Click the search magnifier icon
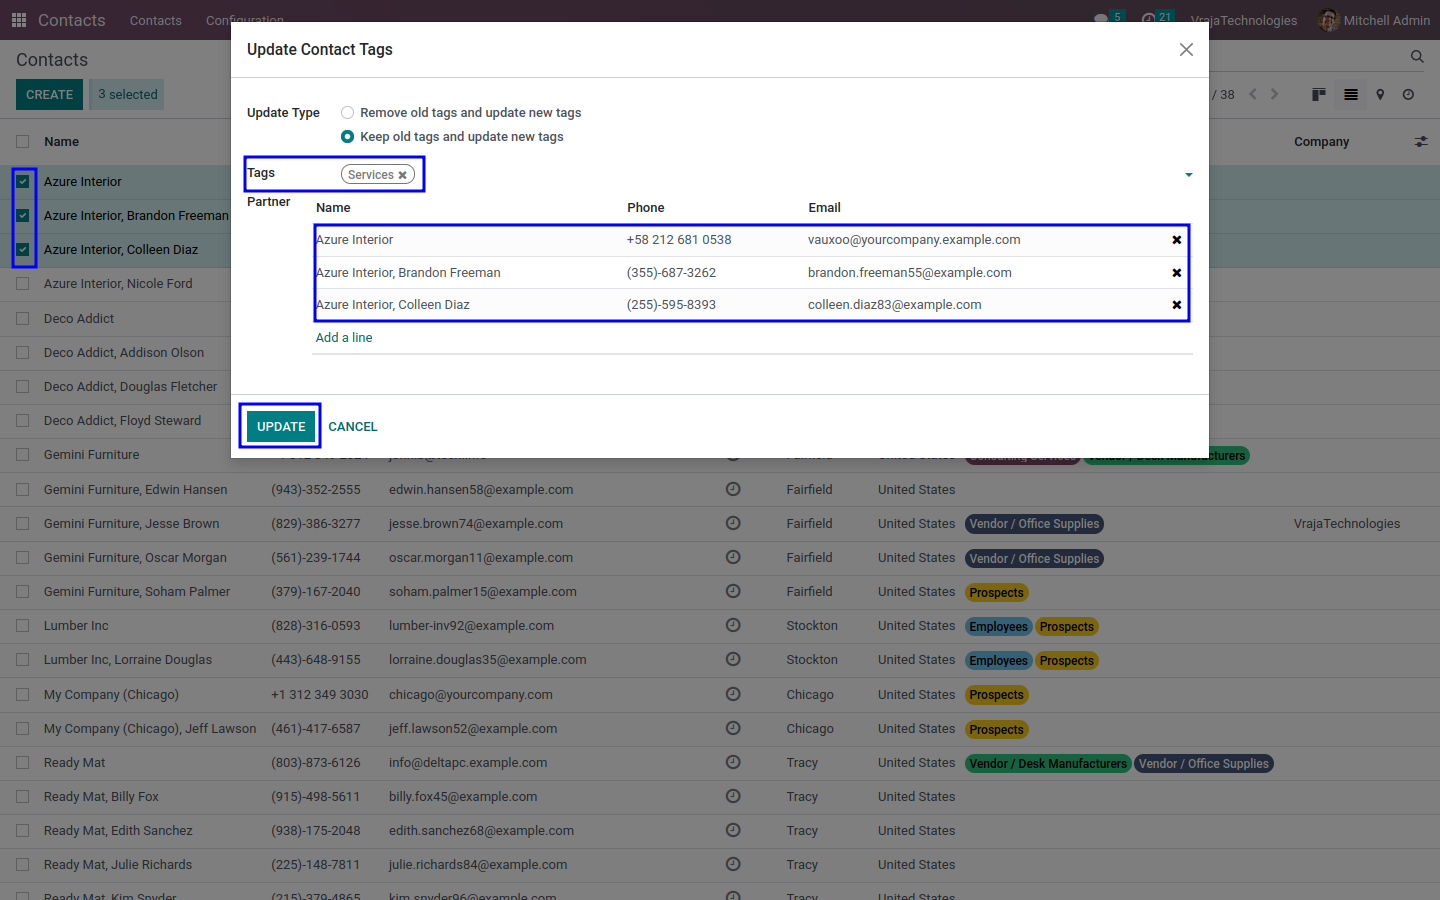 1417,57
